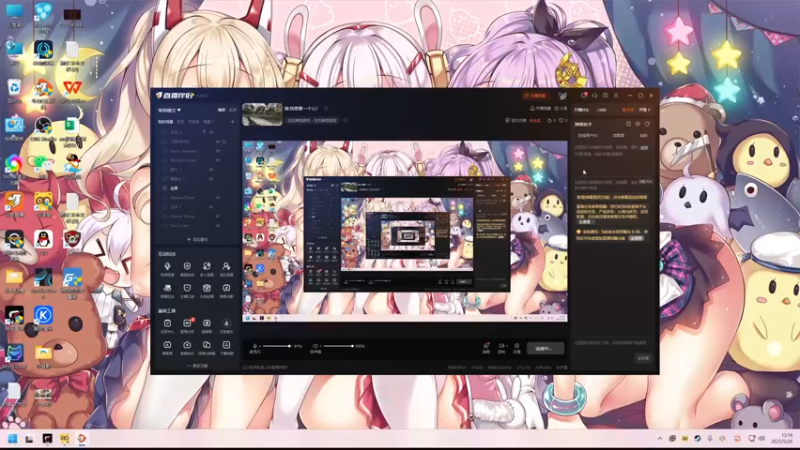800x450 pixels.
Task: Click the stream category tag
Action: point(312,121)
